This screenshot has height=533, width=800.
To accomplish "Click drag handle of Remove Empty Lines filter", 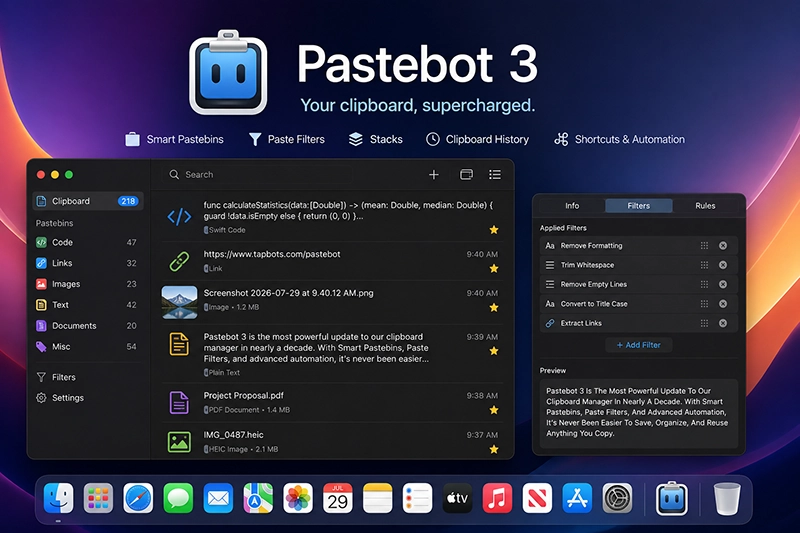I will click(705, 285).
